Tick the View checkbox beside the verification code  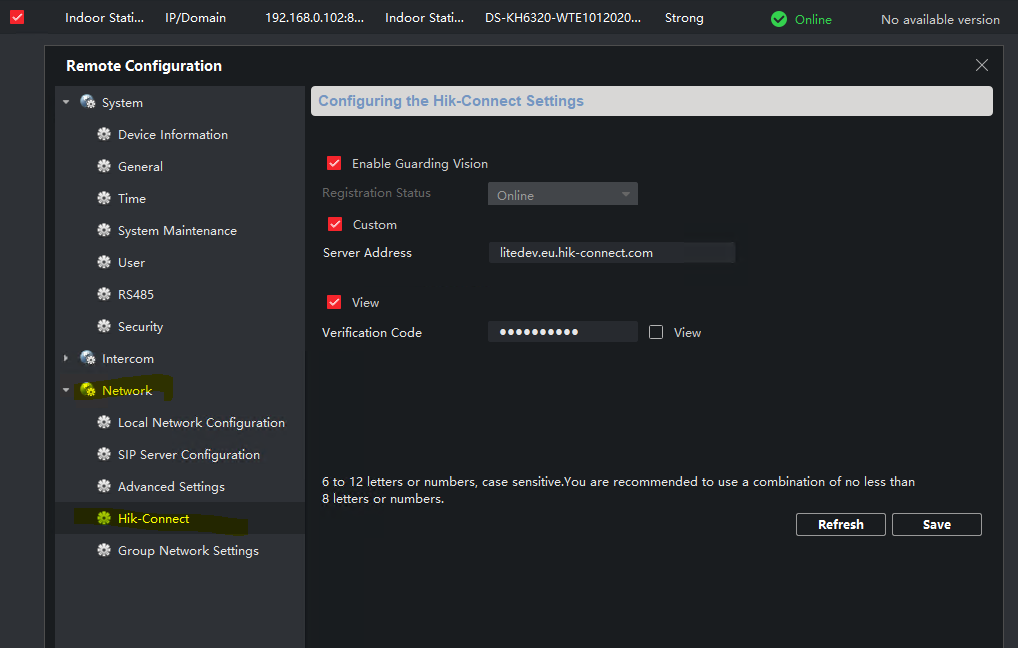(x=656, y=332)
